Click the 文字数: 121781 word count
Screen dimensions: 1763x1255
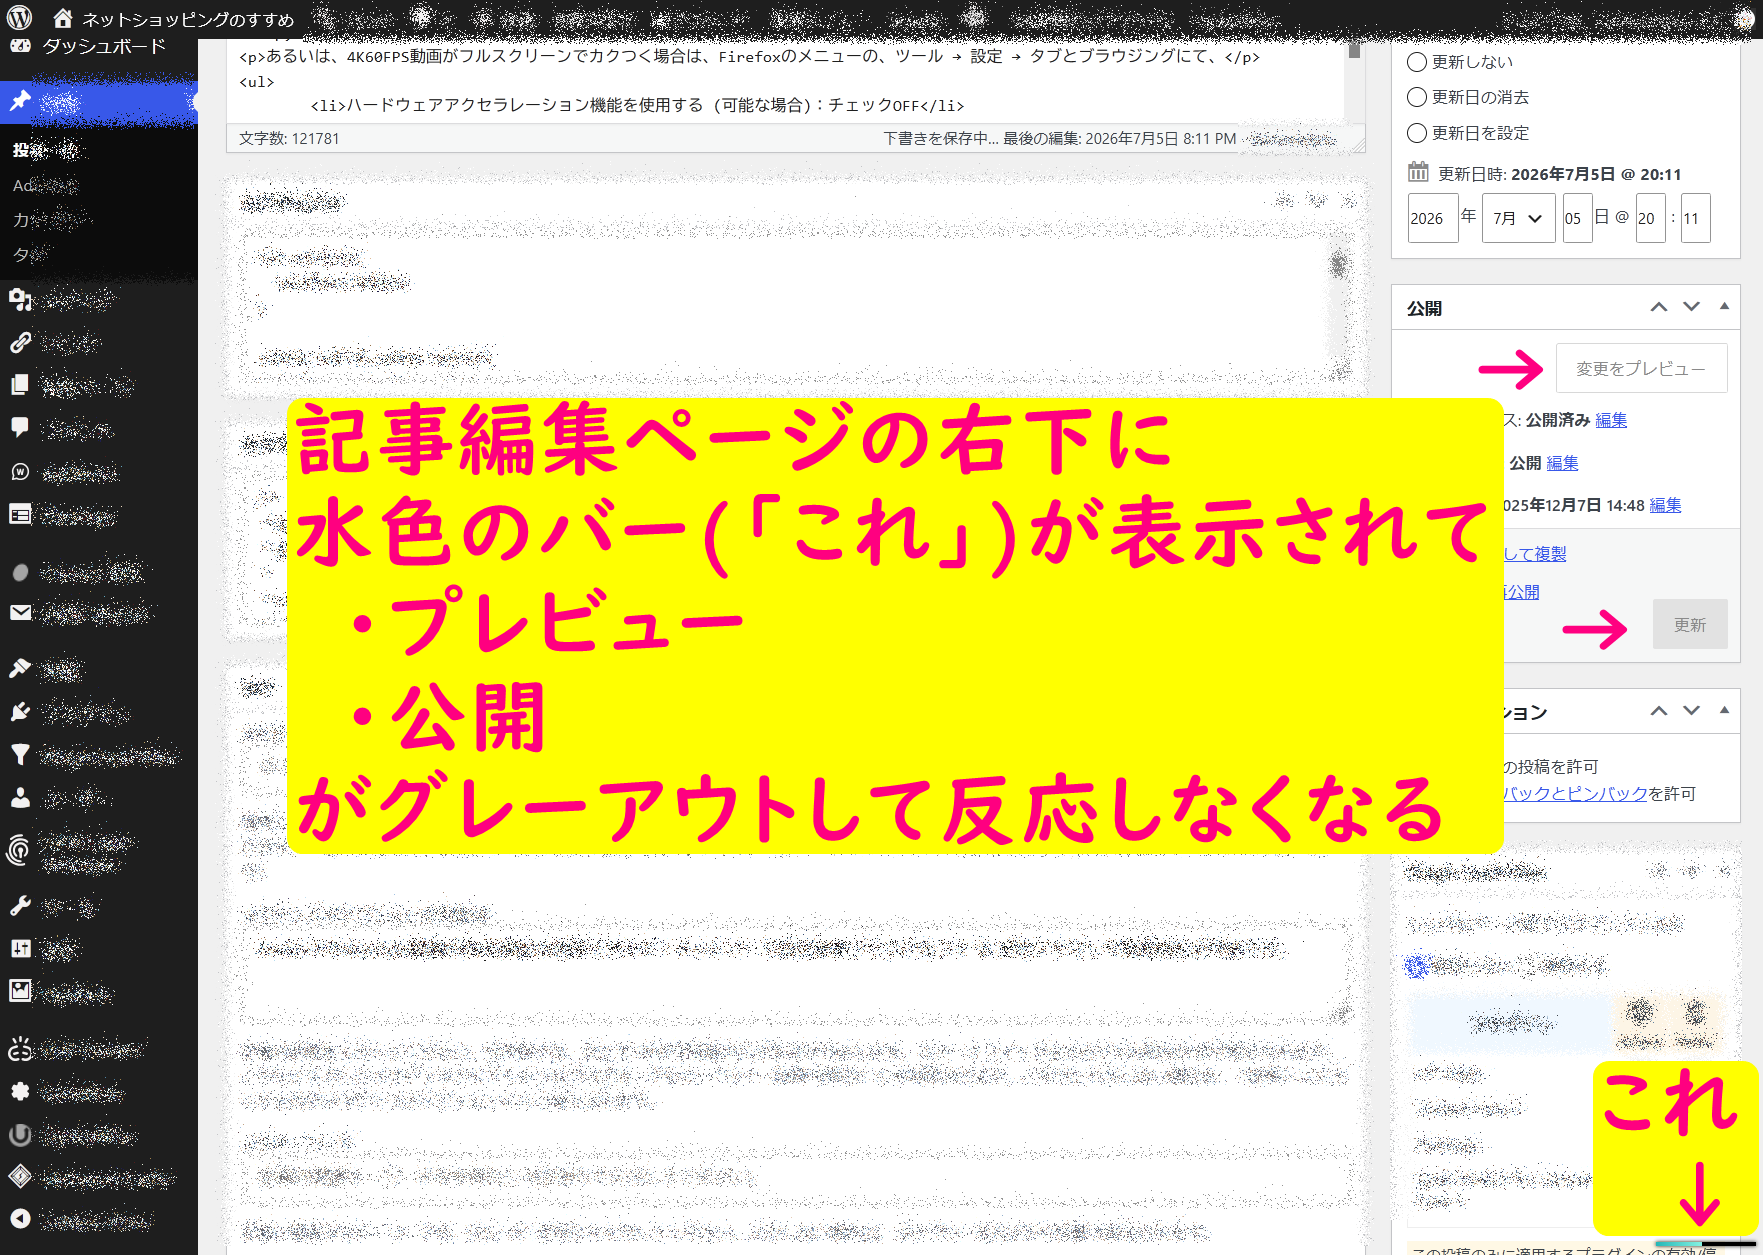[289, 138]
